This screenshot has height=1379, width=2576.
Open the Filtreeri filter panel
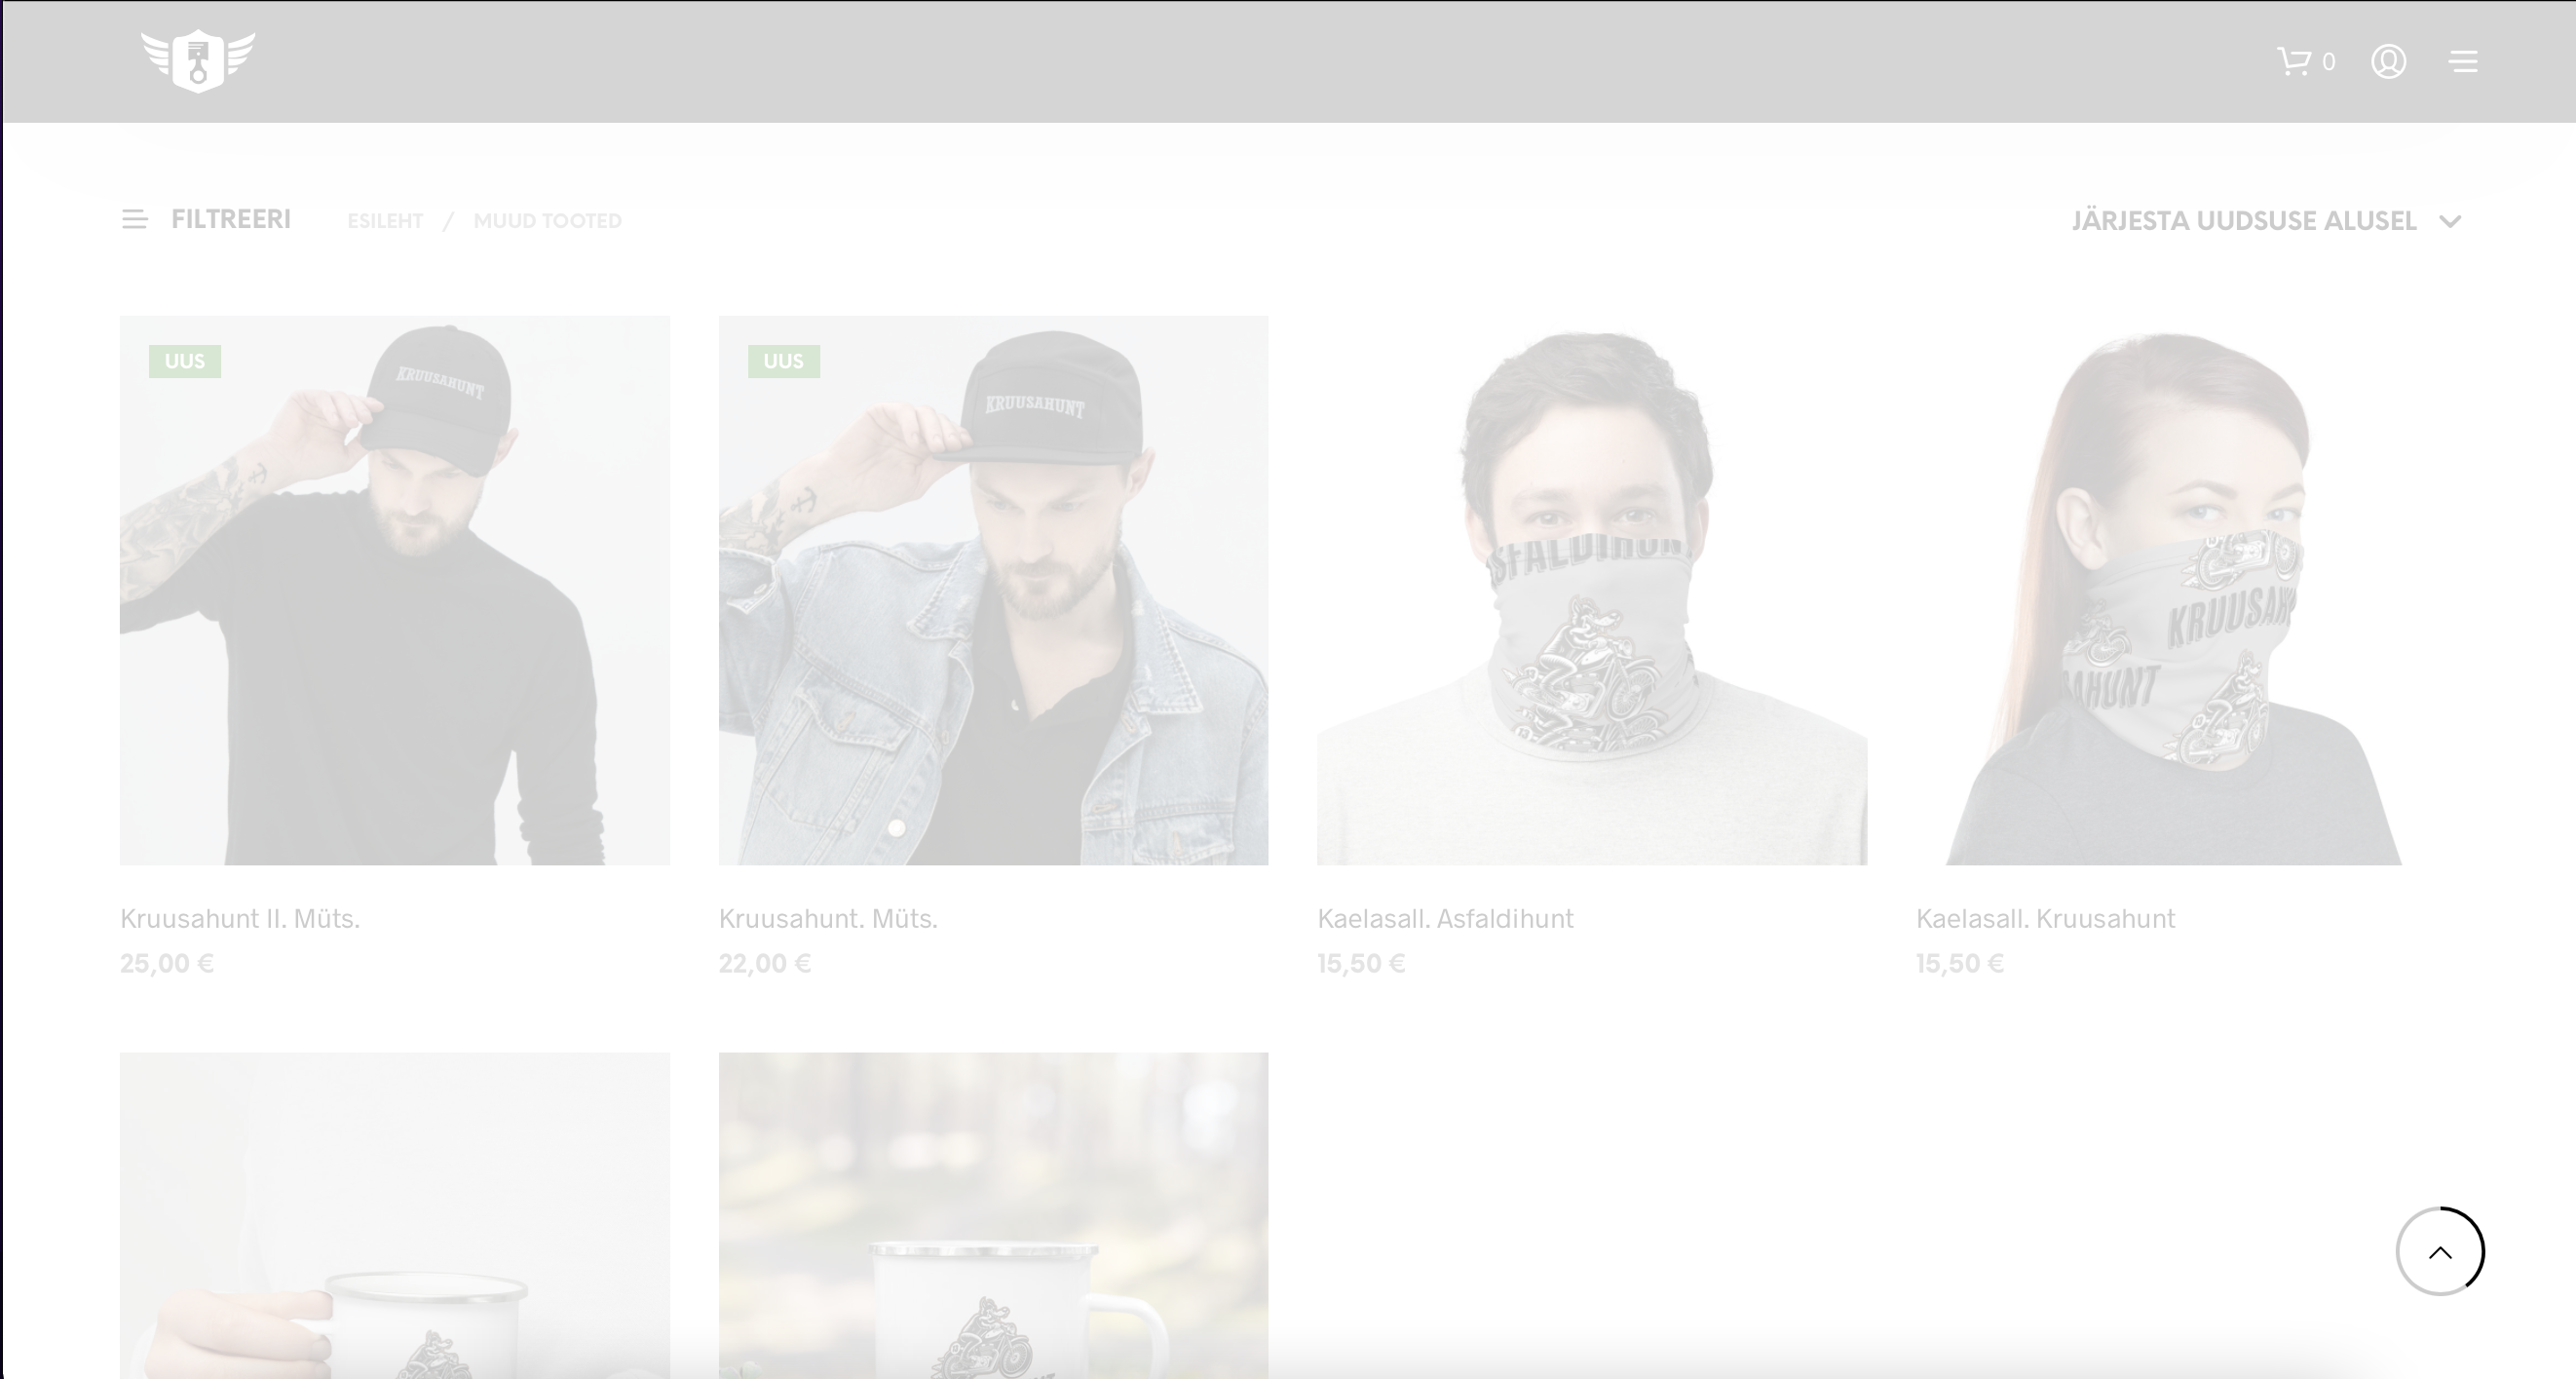[230, 220]
